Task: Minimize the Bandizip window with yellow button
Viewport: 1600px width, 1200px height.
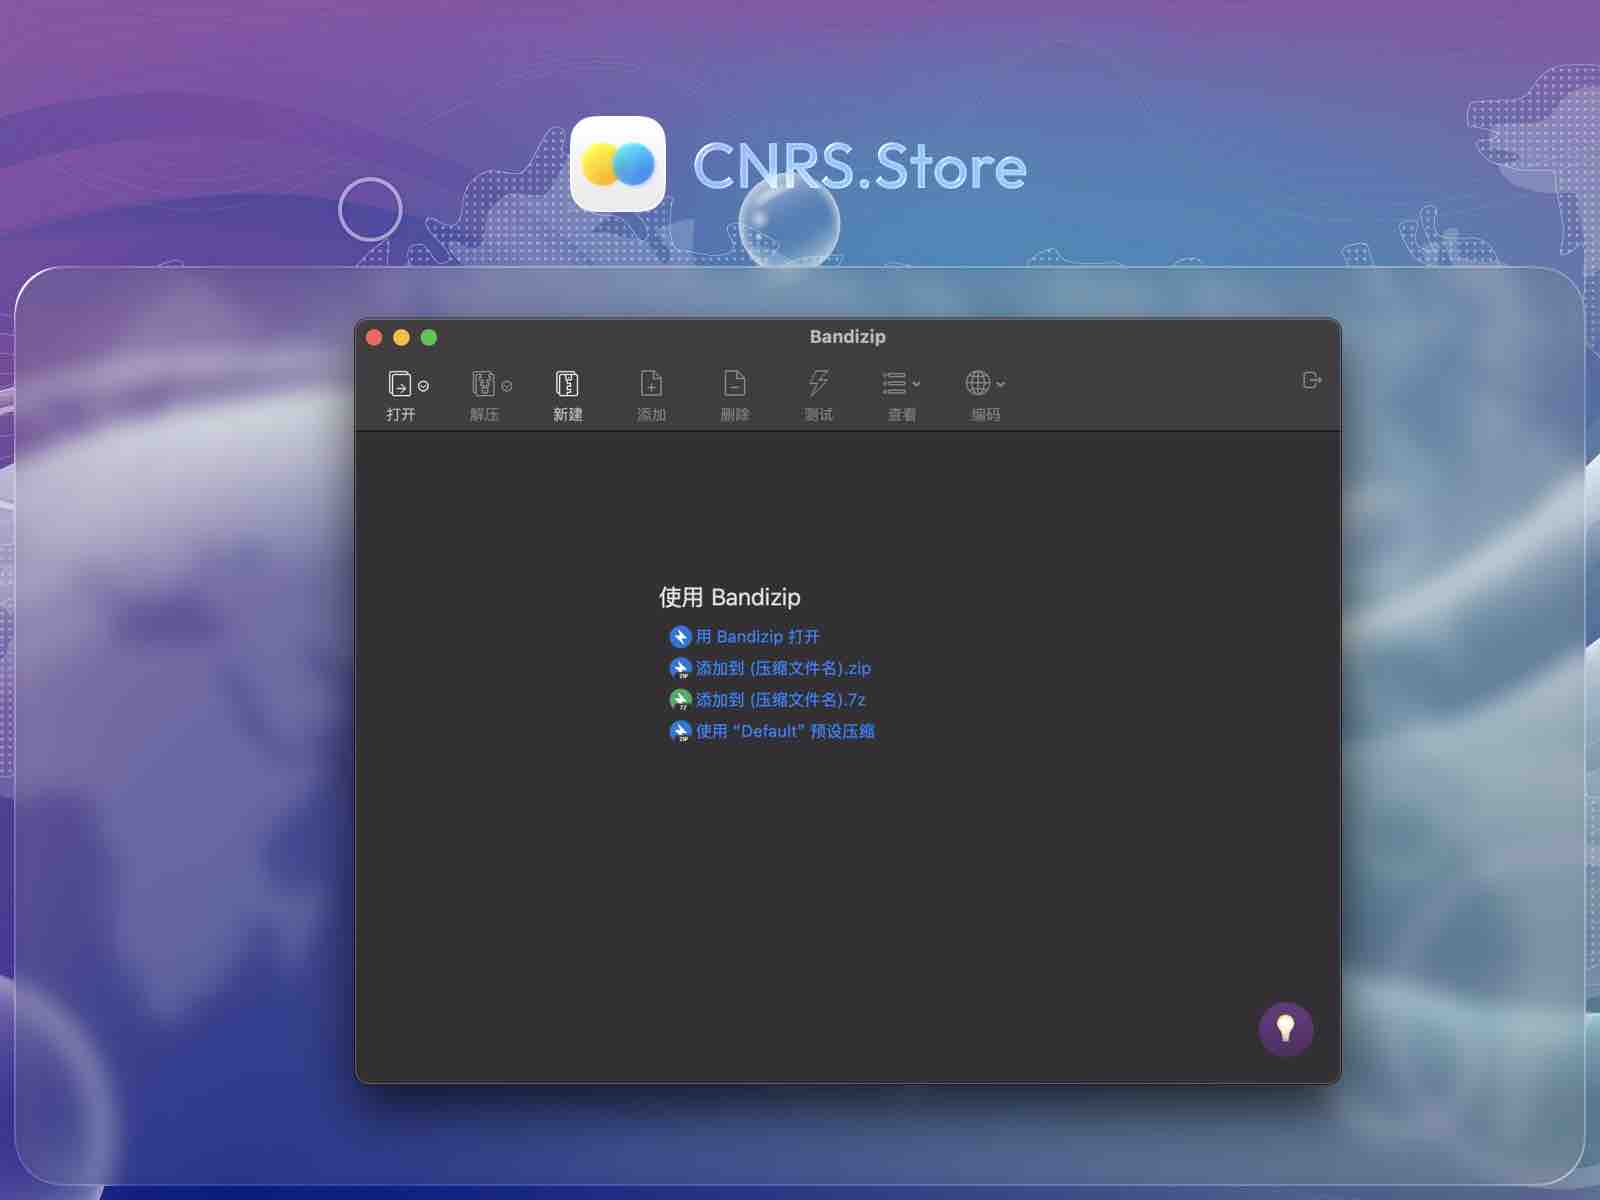Action: 401,337
